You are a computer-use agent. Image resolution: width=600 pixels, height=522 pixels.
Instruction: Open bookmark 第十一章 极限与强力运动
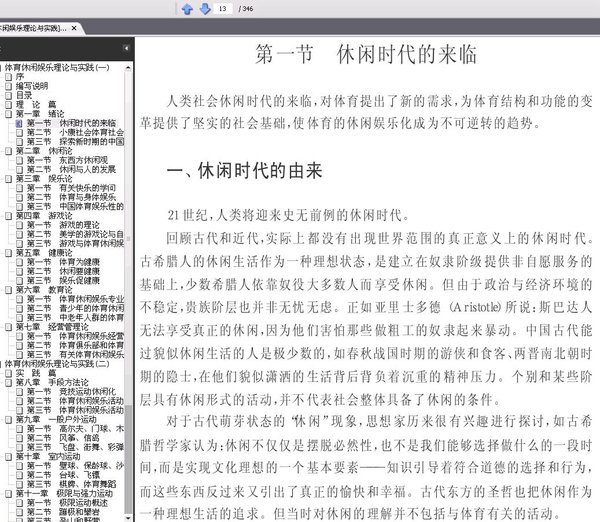[x=64, y=493]
